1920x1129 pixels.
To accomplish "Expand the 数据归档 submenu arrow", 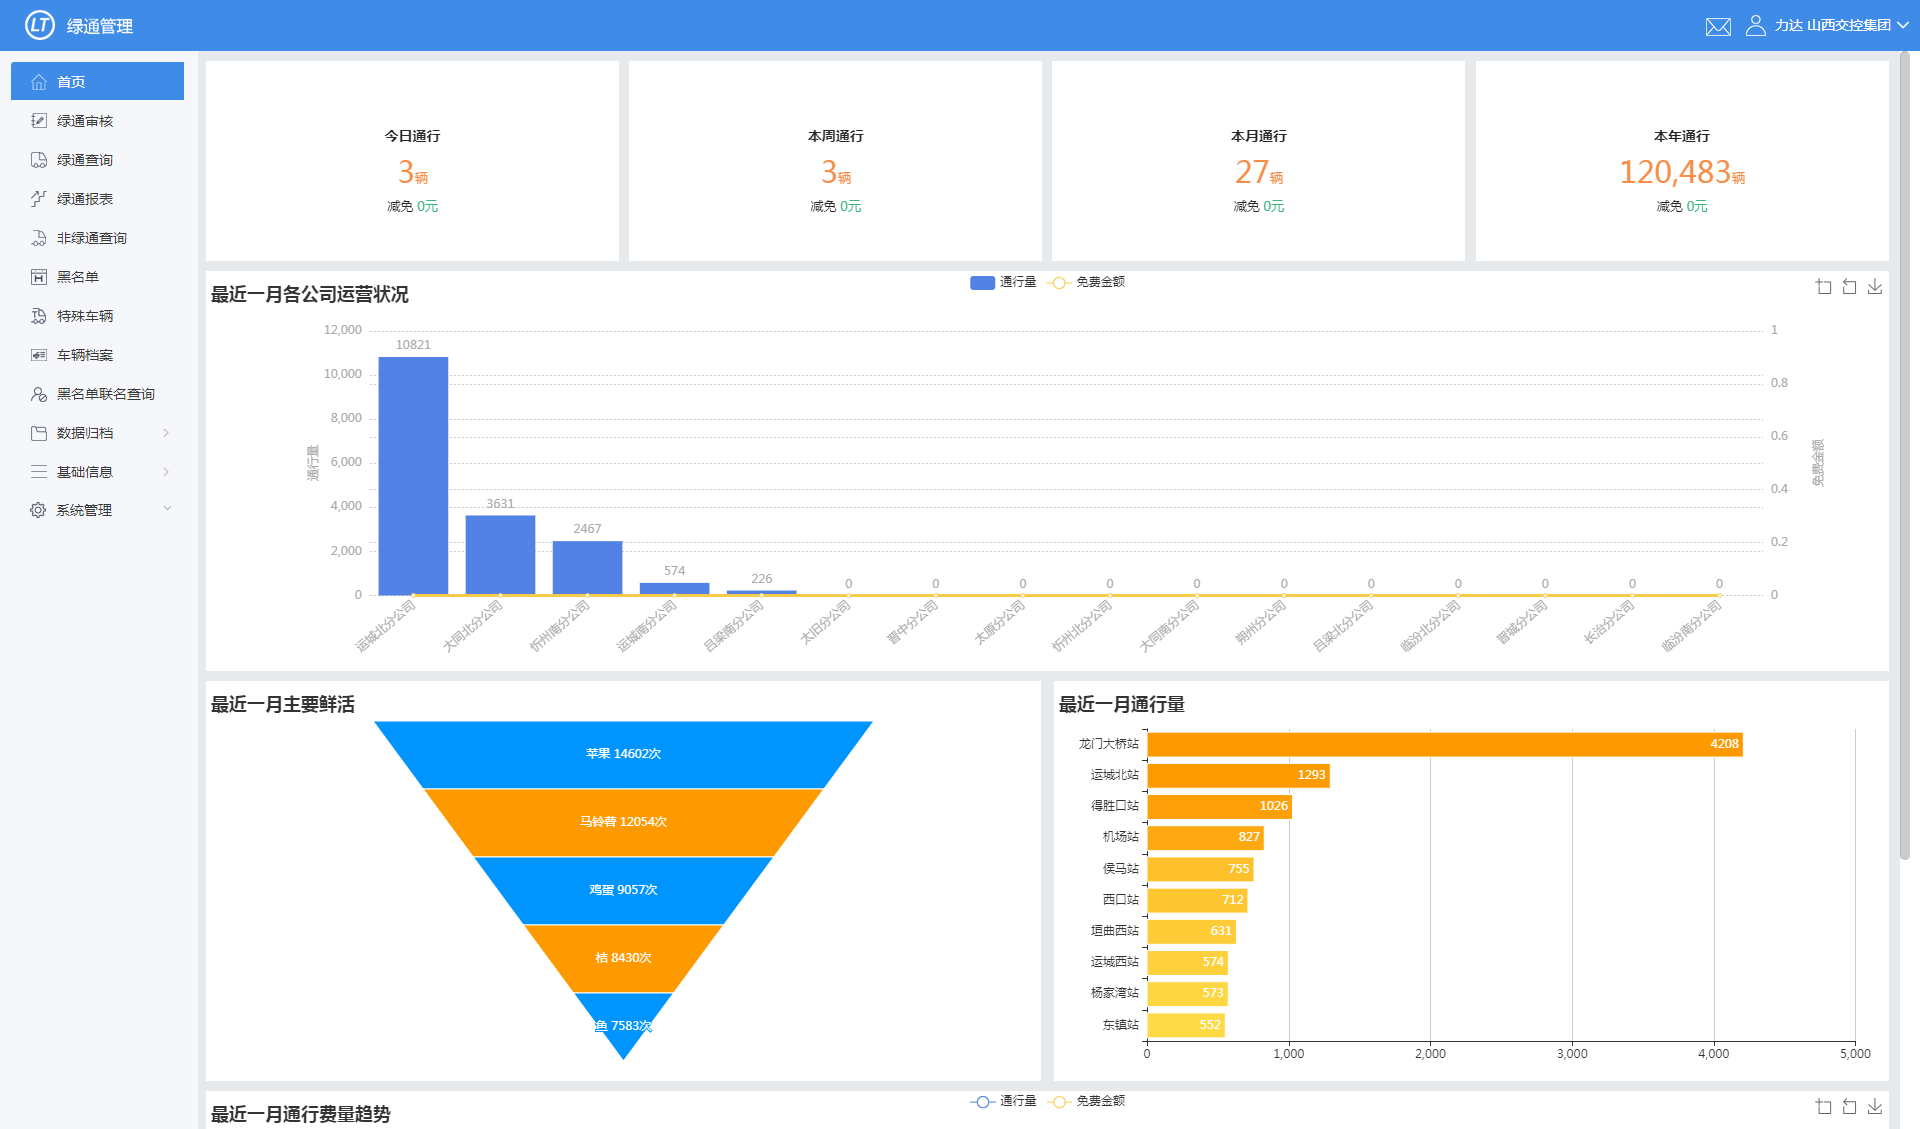I will click(166, 433).
